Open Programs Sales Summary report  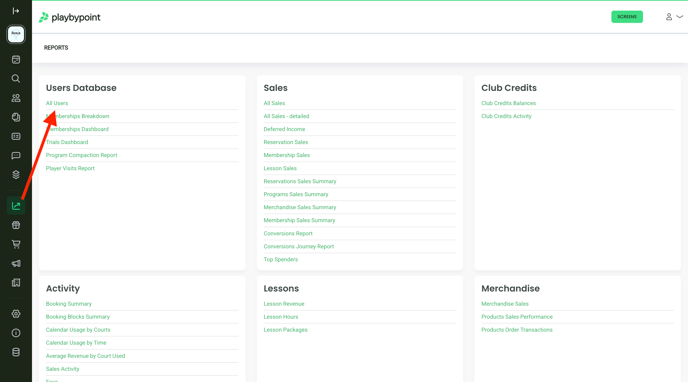pyautogui.click(x=296, y=194)
